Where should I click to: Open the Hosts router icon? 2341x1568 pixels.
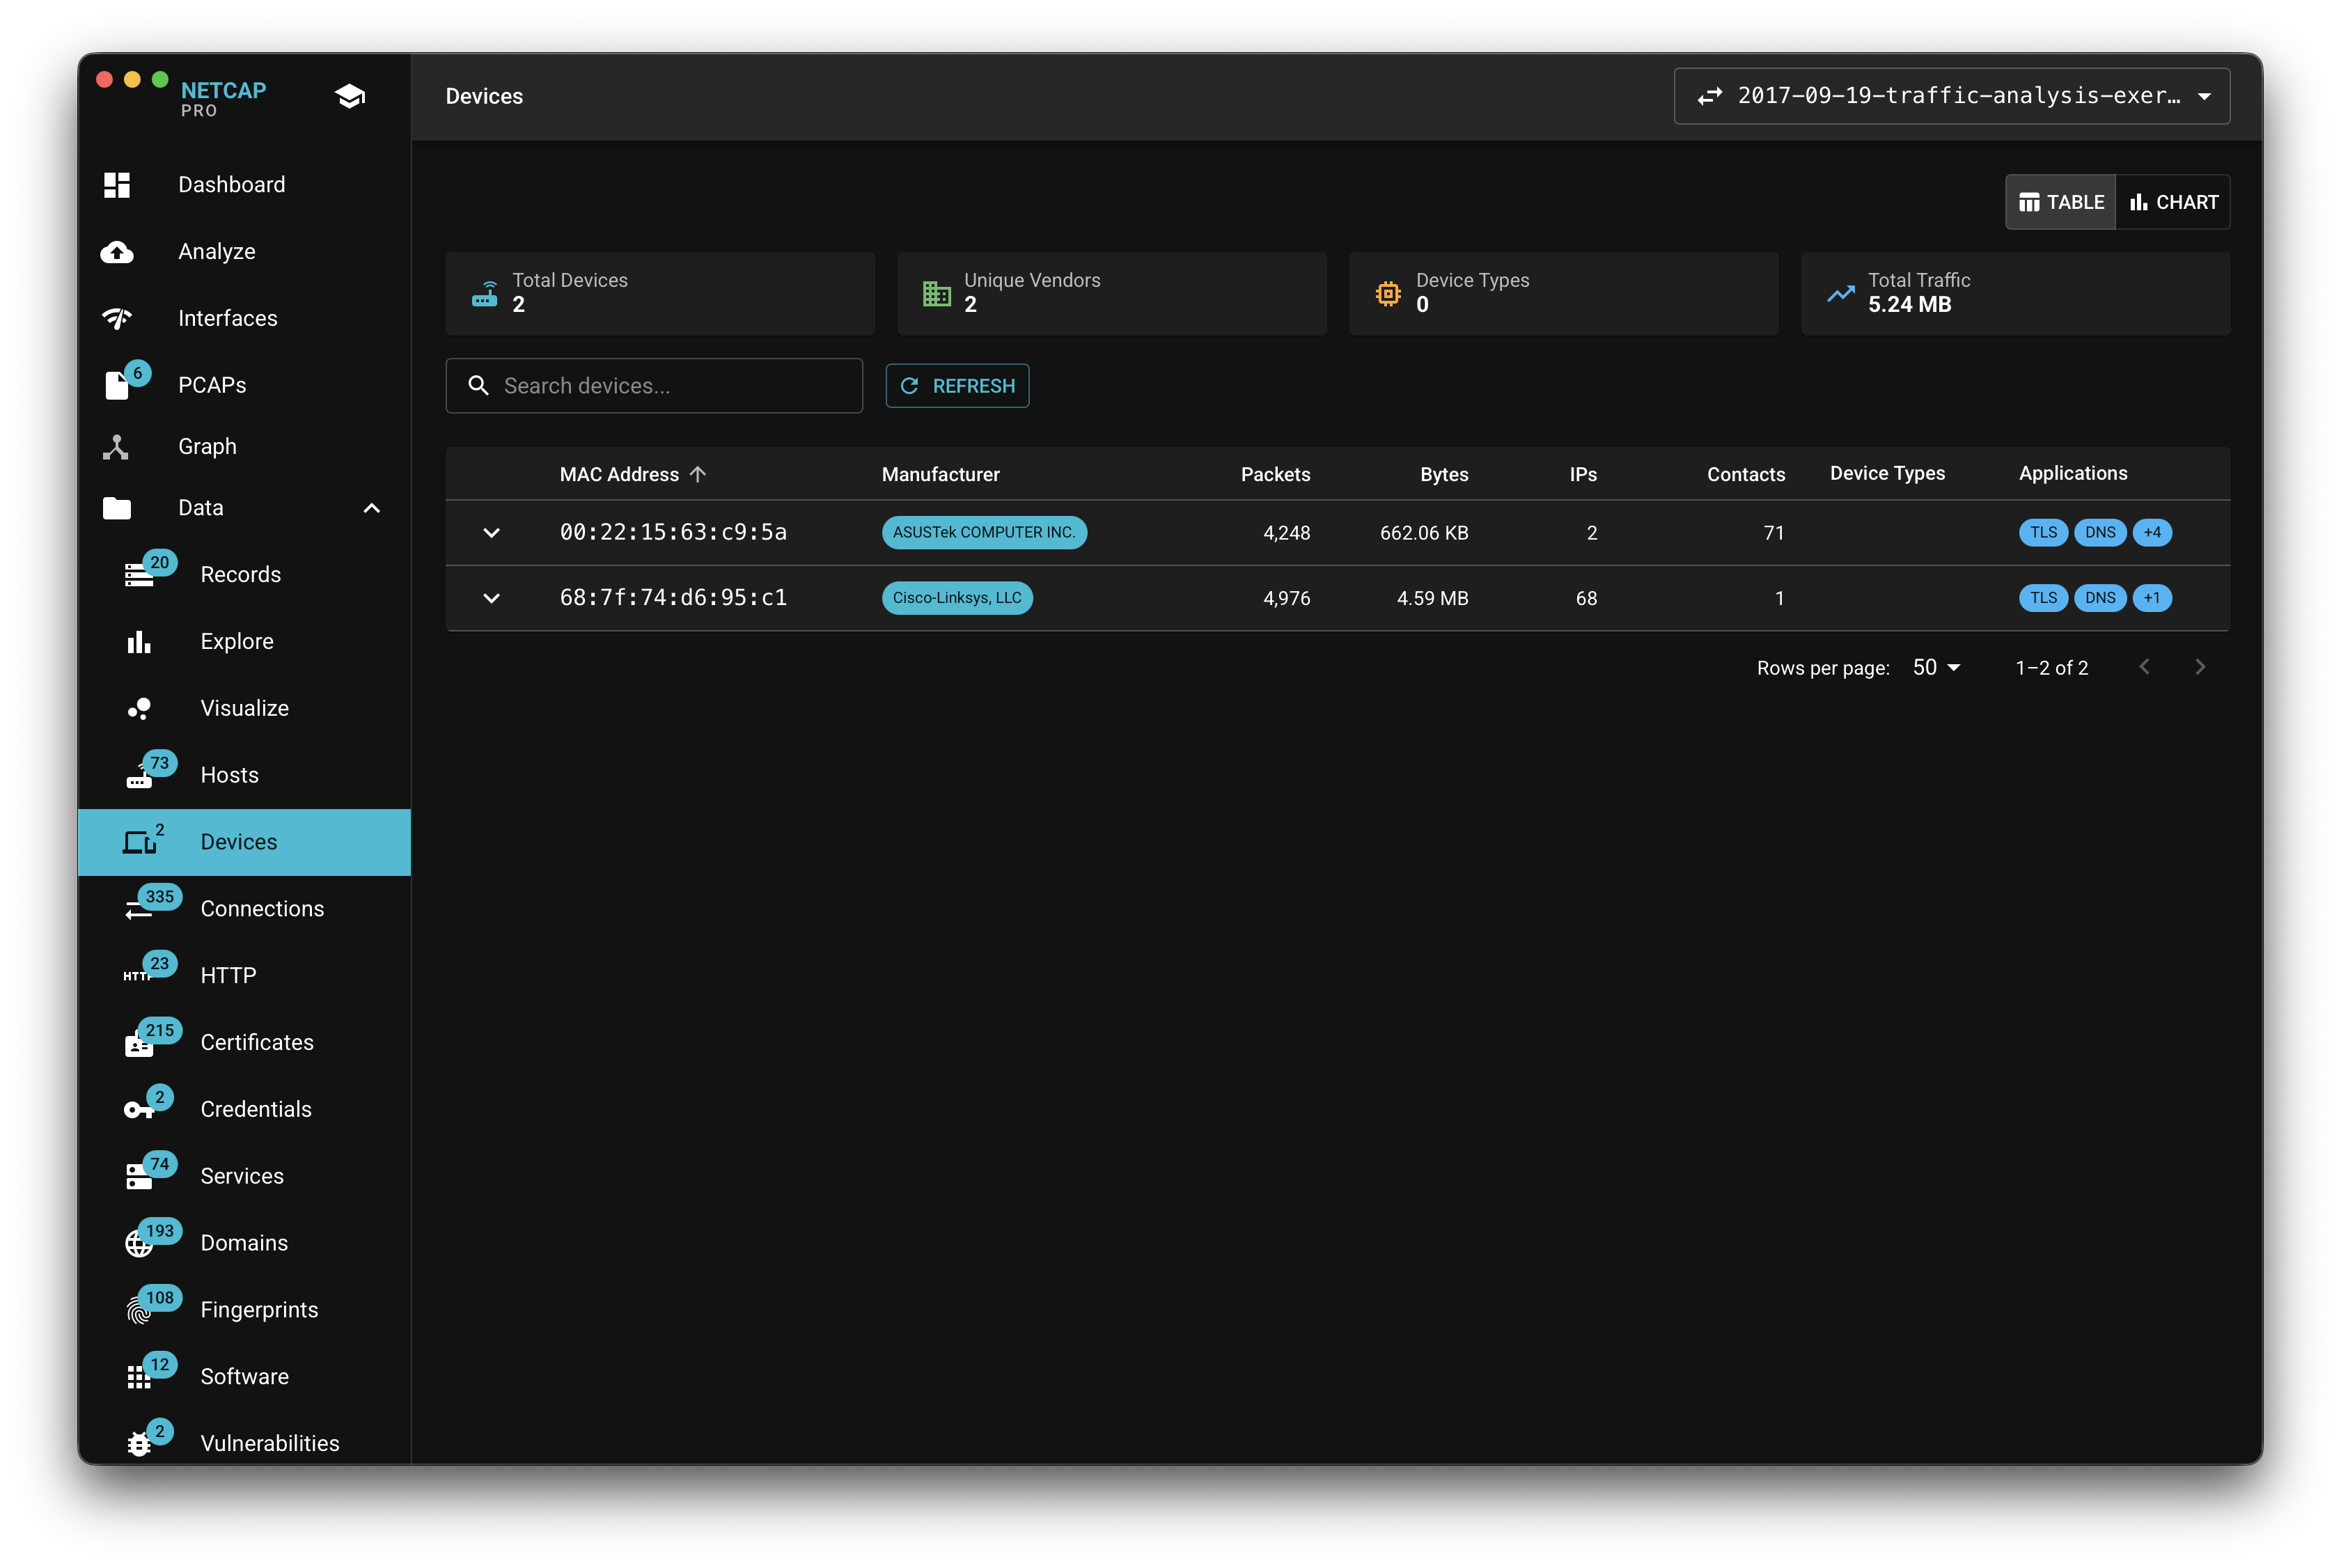point(139,776)
